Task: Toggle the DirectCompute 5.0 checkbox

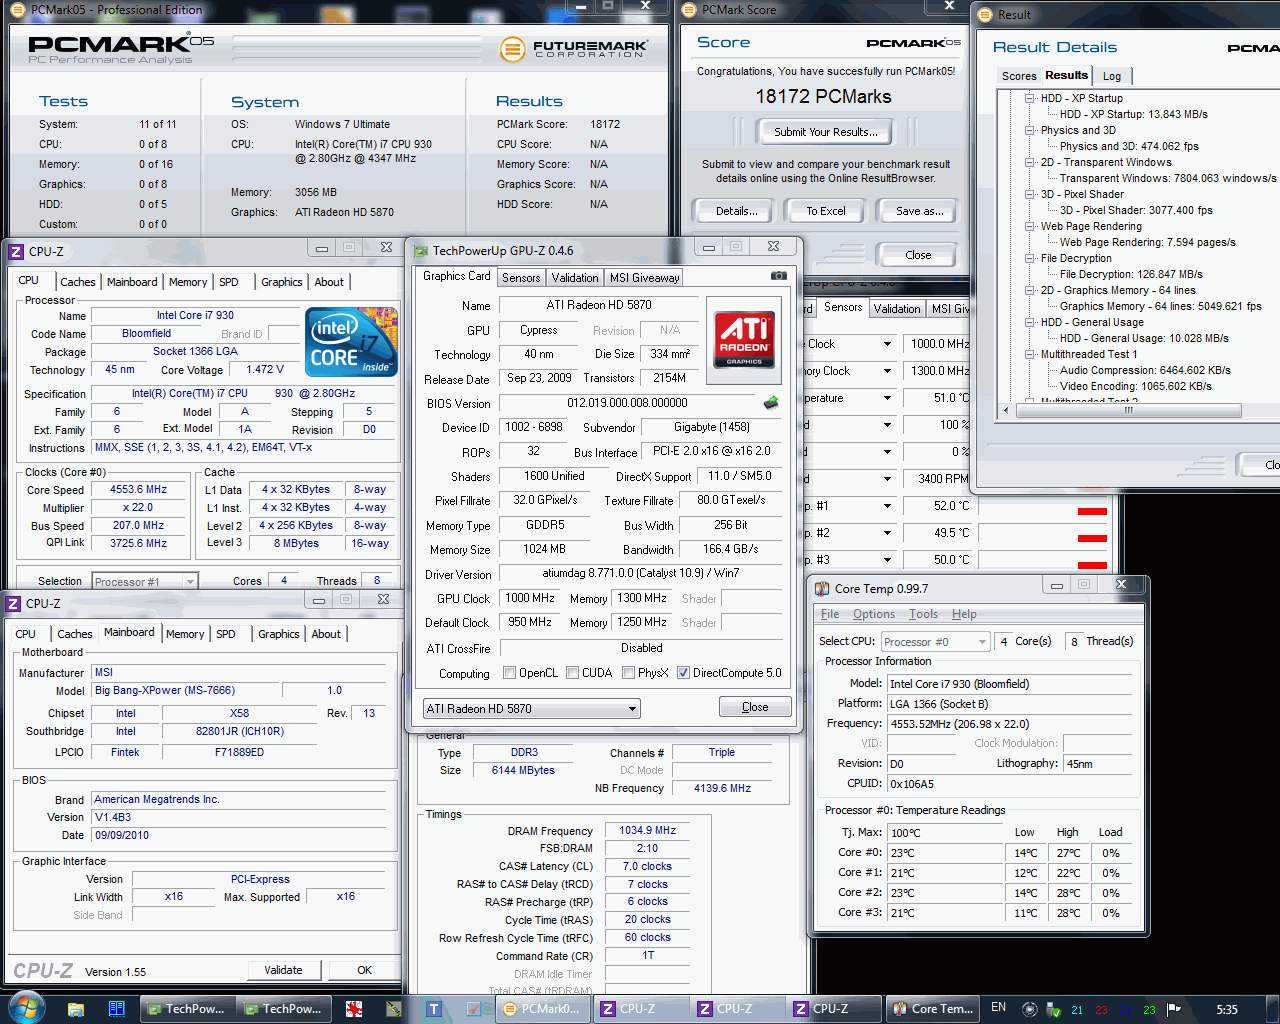Action: pyautogui.click(x=683, y=673)
